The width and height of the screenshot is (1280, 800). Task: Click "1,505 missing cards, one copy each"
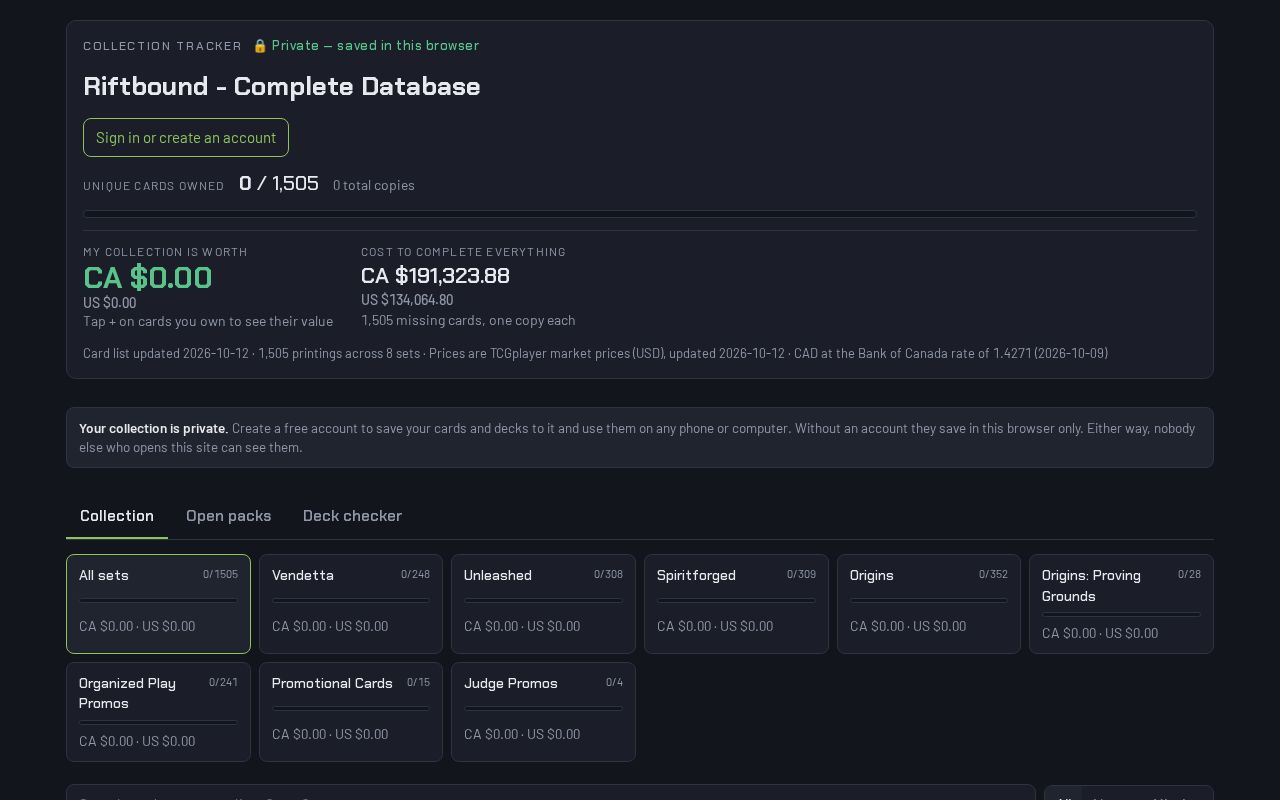[468, 320]
